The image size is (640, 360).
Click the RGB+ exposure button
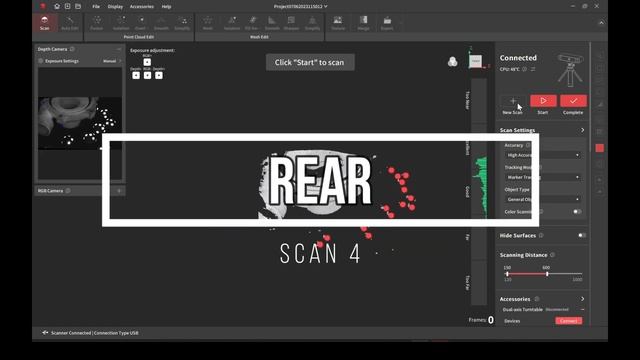pyautogui.click(x=147, y=62)
